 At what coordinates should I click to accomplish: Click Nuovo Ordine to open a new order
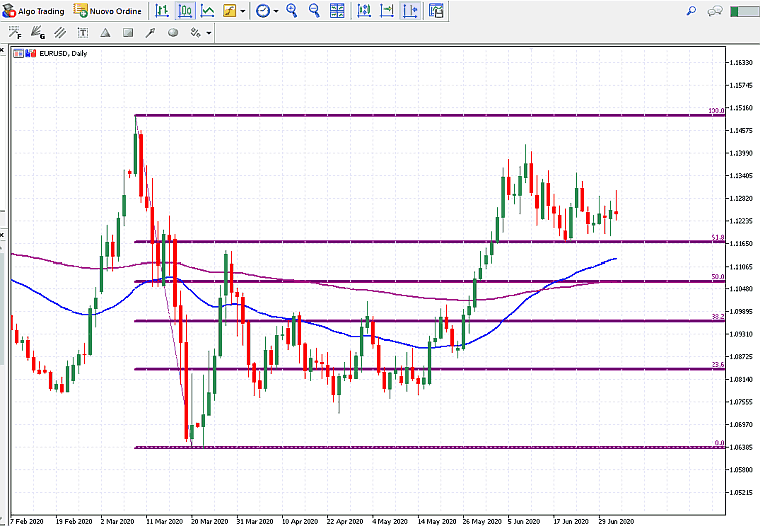[107, 11]
